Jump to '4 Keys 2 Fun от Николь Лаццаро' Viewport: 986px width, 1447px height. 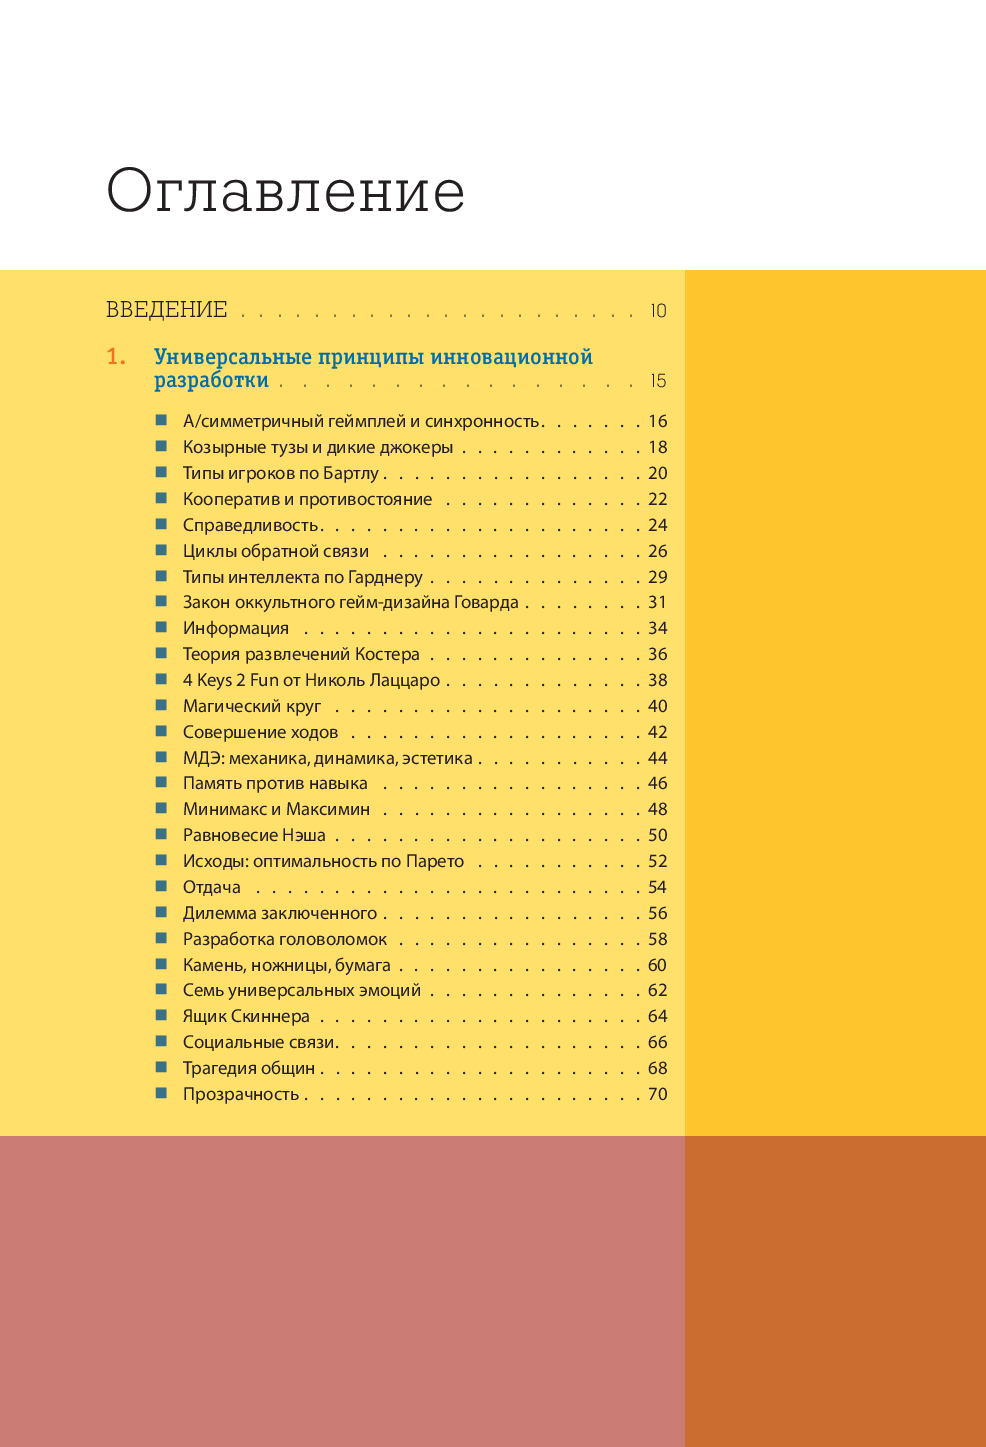(x=311, y=680)
